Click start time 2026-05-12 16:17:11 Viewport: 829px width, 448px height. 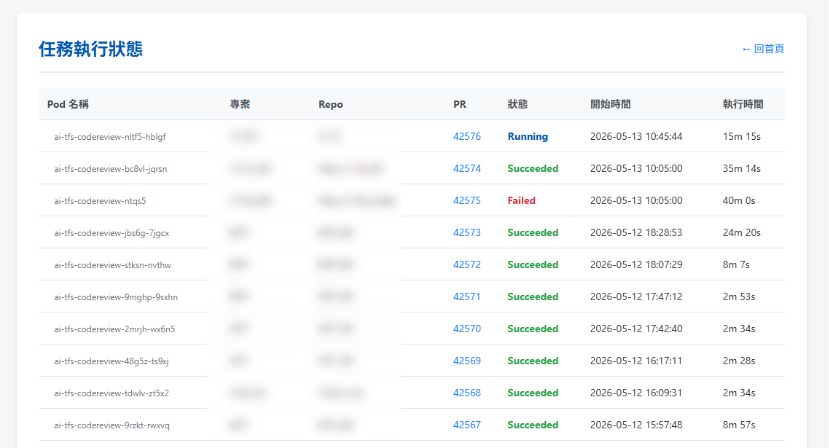pos(636,361)
